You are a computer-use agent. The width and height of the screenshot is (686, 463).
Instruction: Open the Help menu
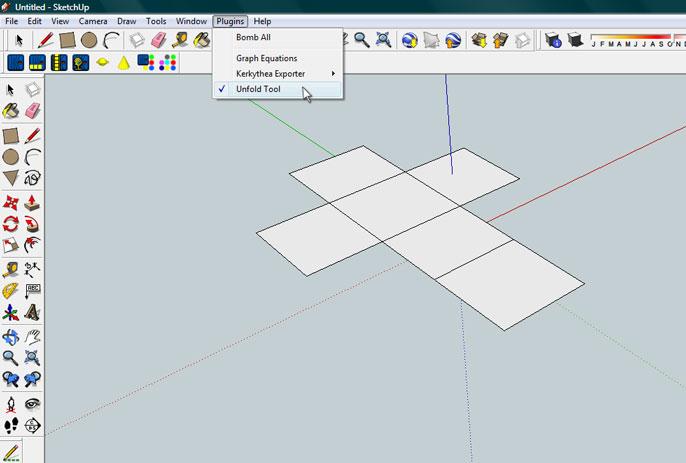pos(262,21)
